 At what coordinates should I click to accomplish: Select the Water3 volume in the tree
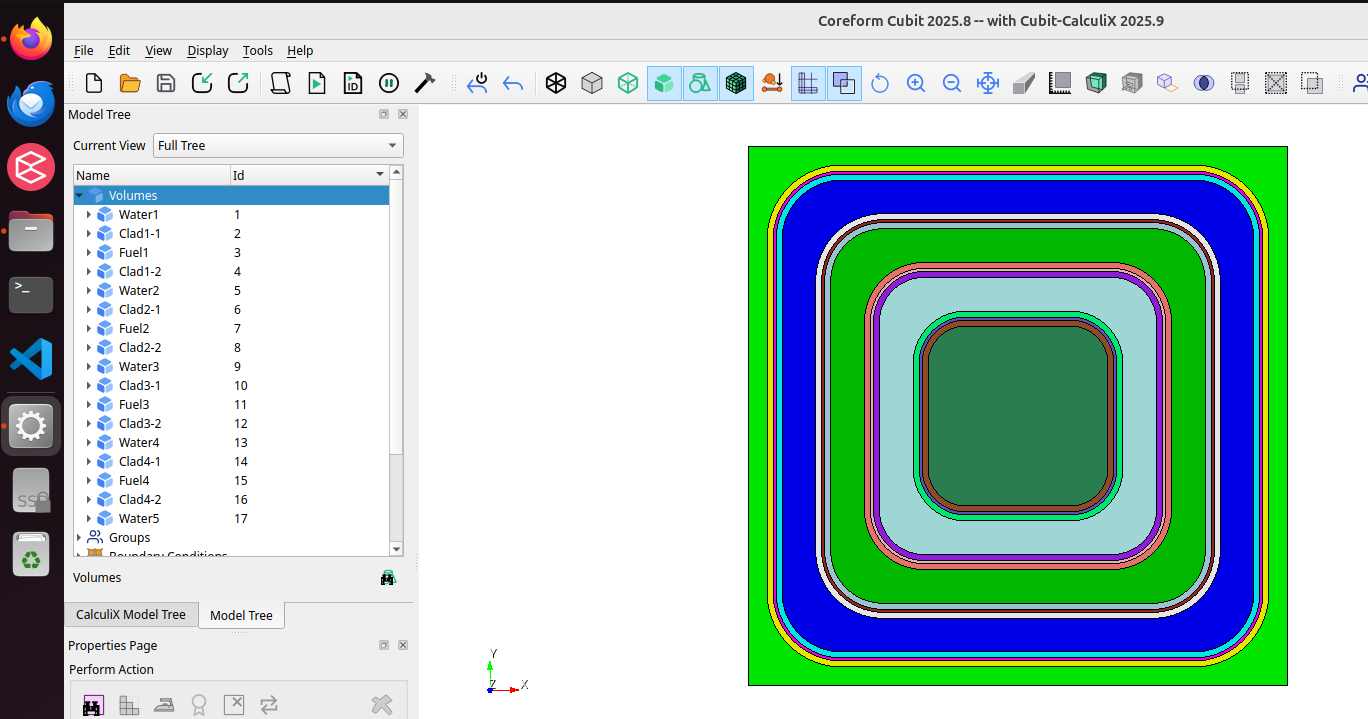click(x=139, y=367)
